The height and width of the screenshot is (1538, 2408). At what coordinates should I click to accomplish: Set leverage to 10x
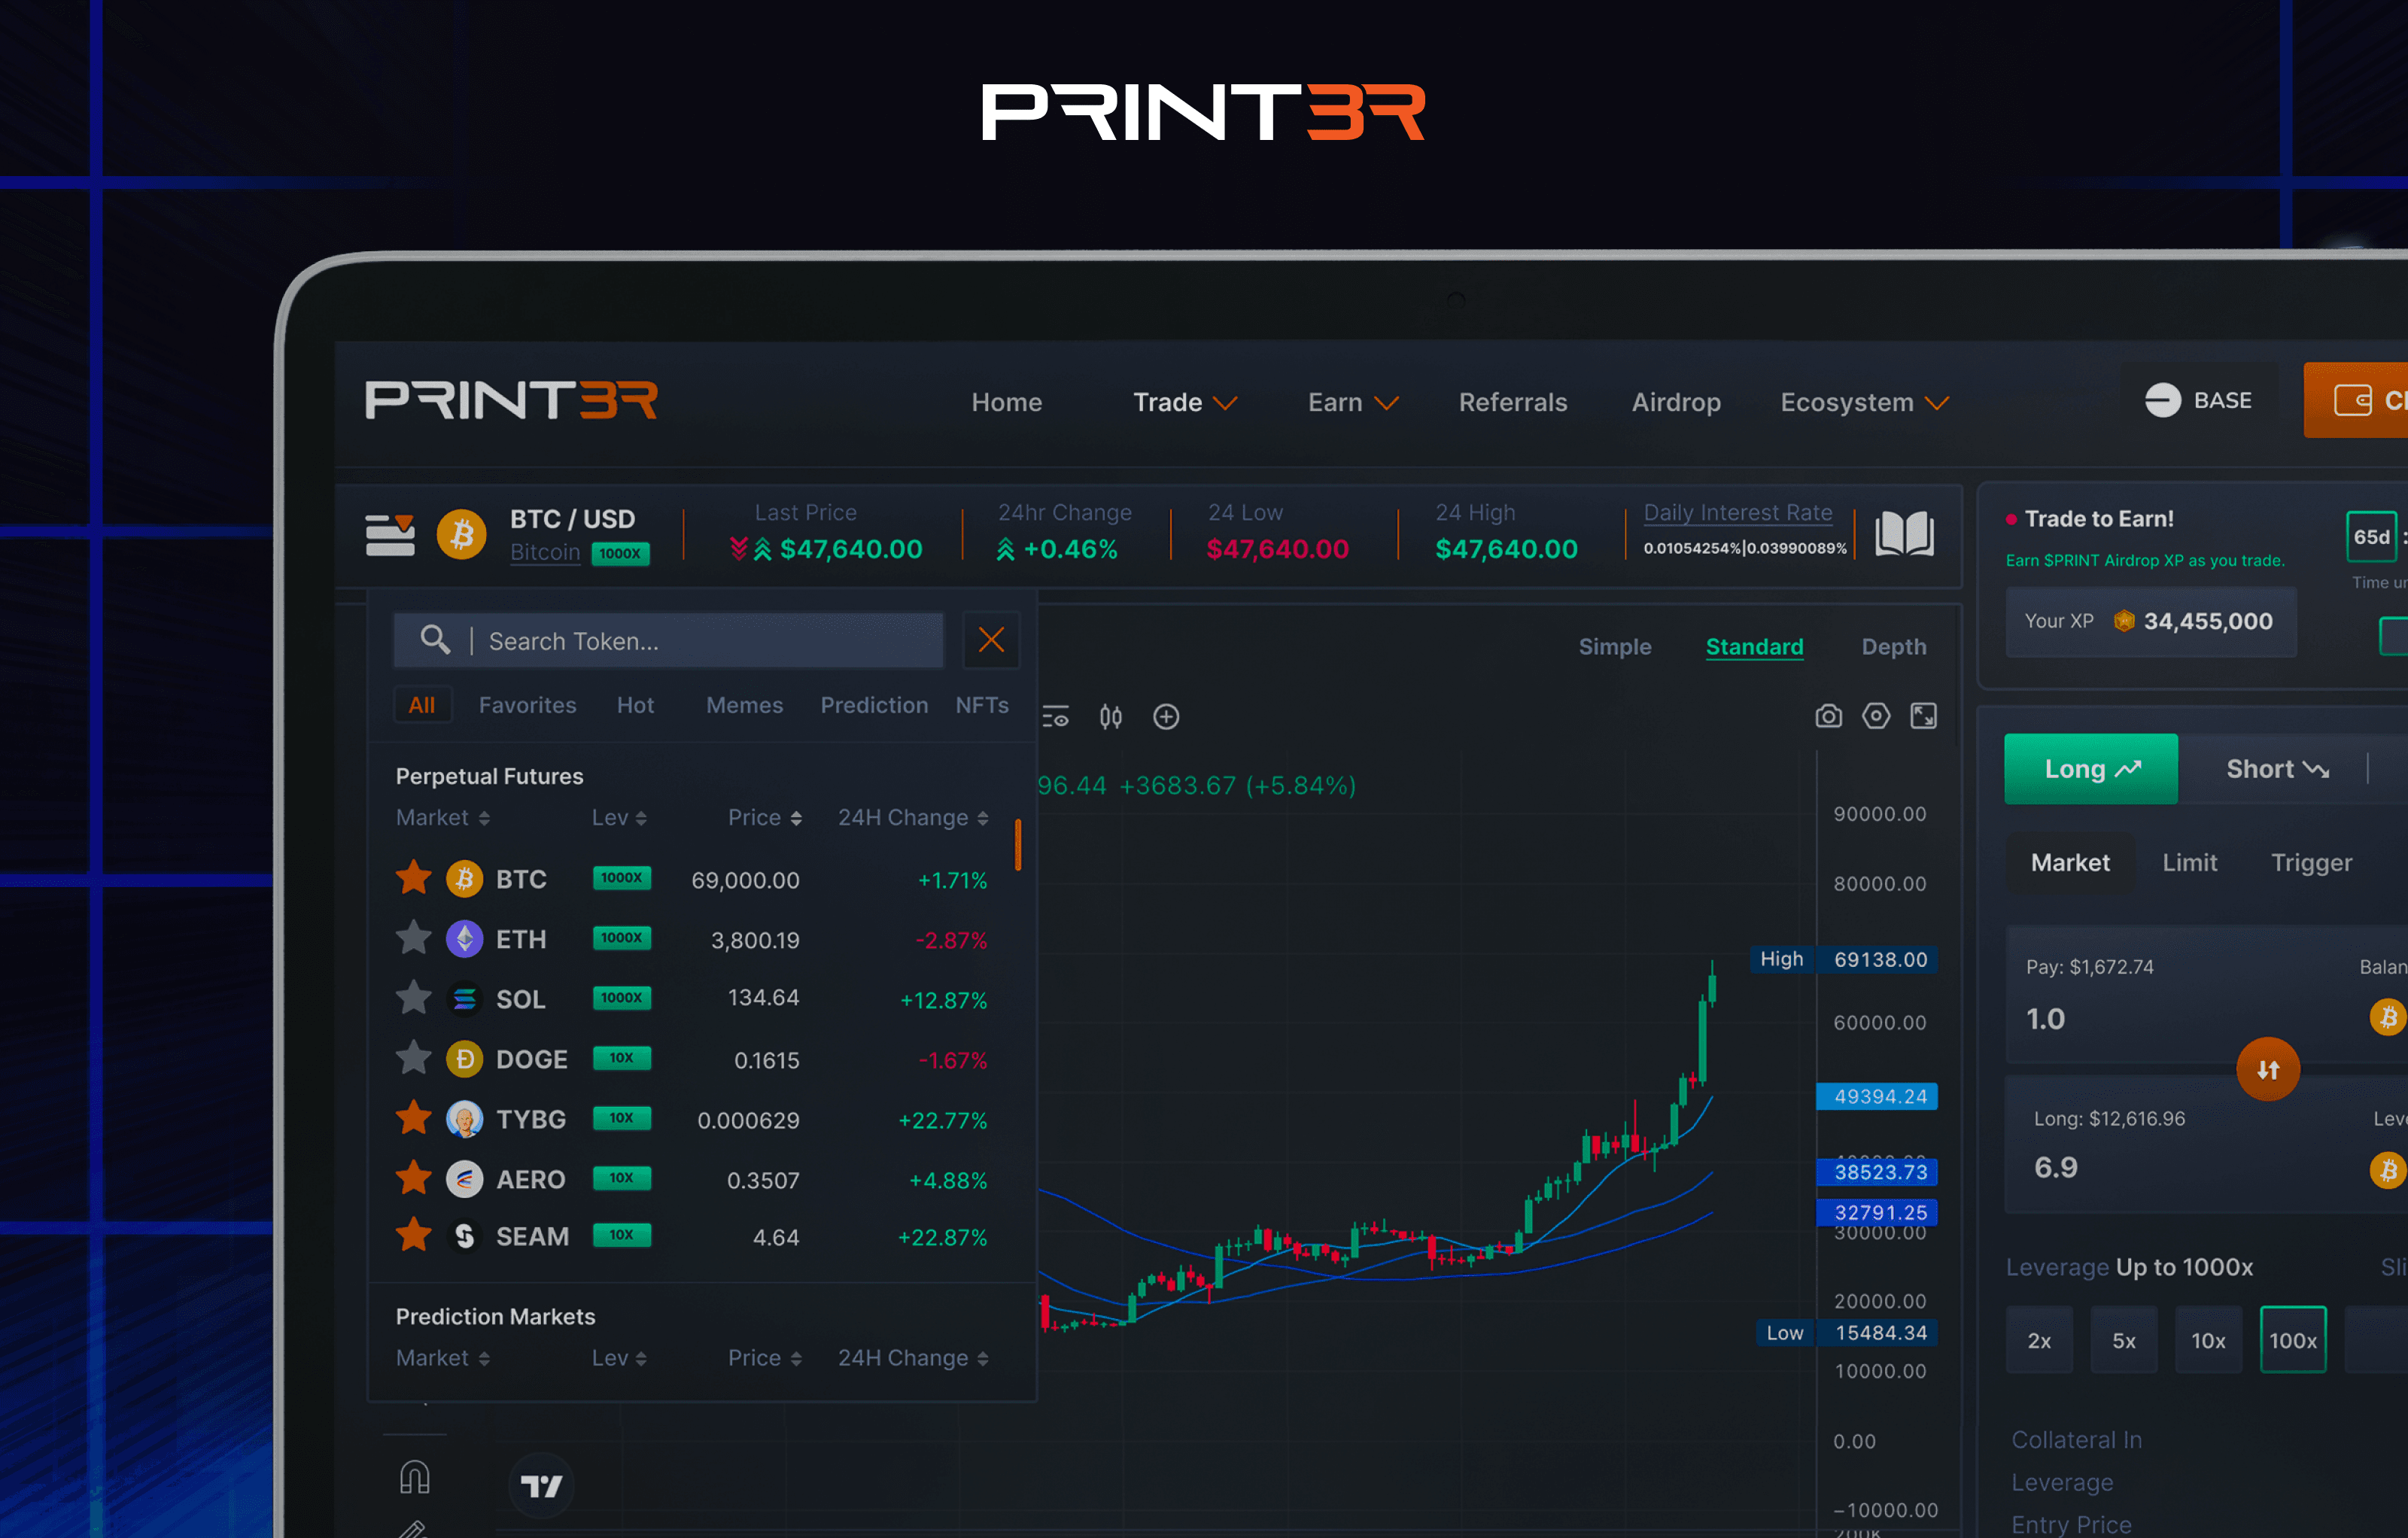tap(2208, 1340)
